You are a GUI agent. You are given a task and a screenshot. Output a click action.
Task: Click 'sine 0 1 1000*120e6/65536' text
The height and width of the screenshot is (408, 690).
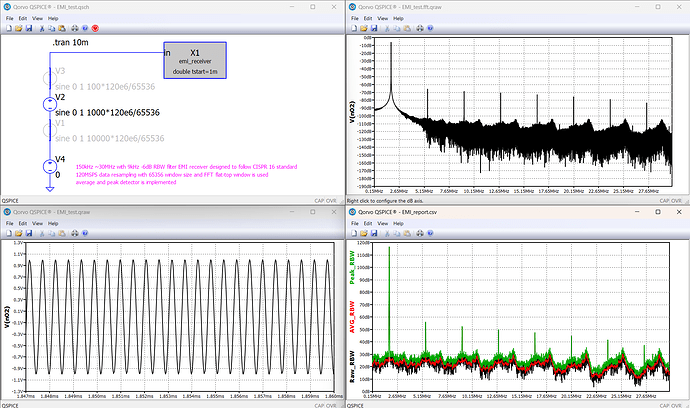pos(107,113)
